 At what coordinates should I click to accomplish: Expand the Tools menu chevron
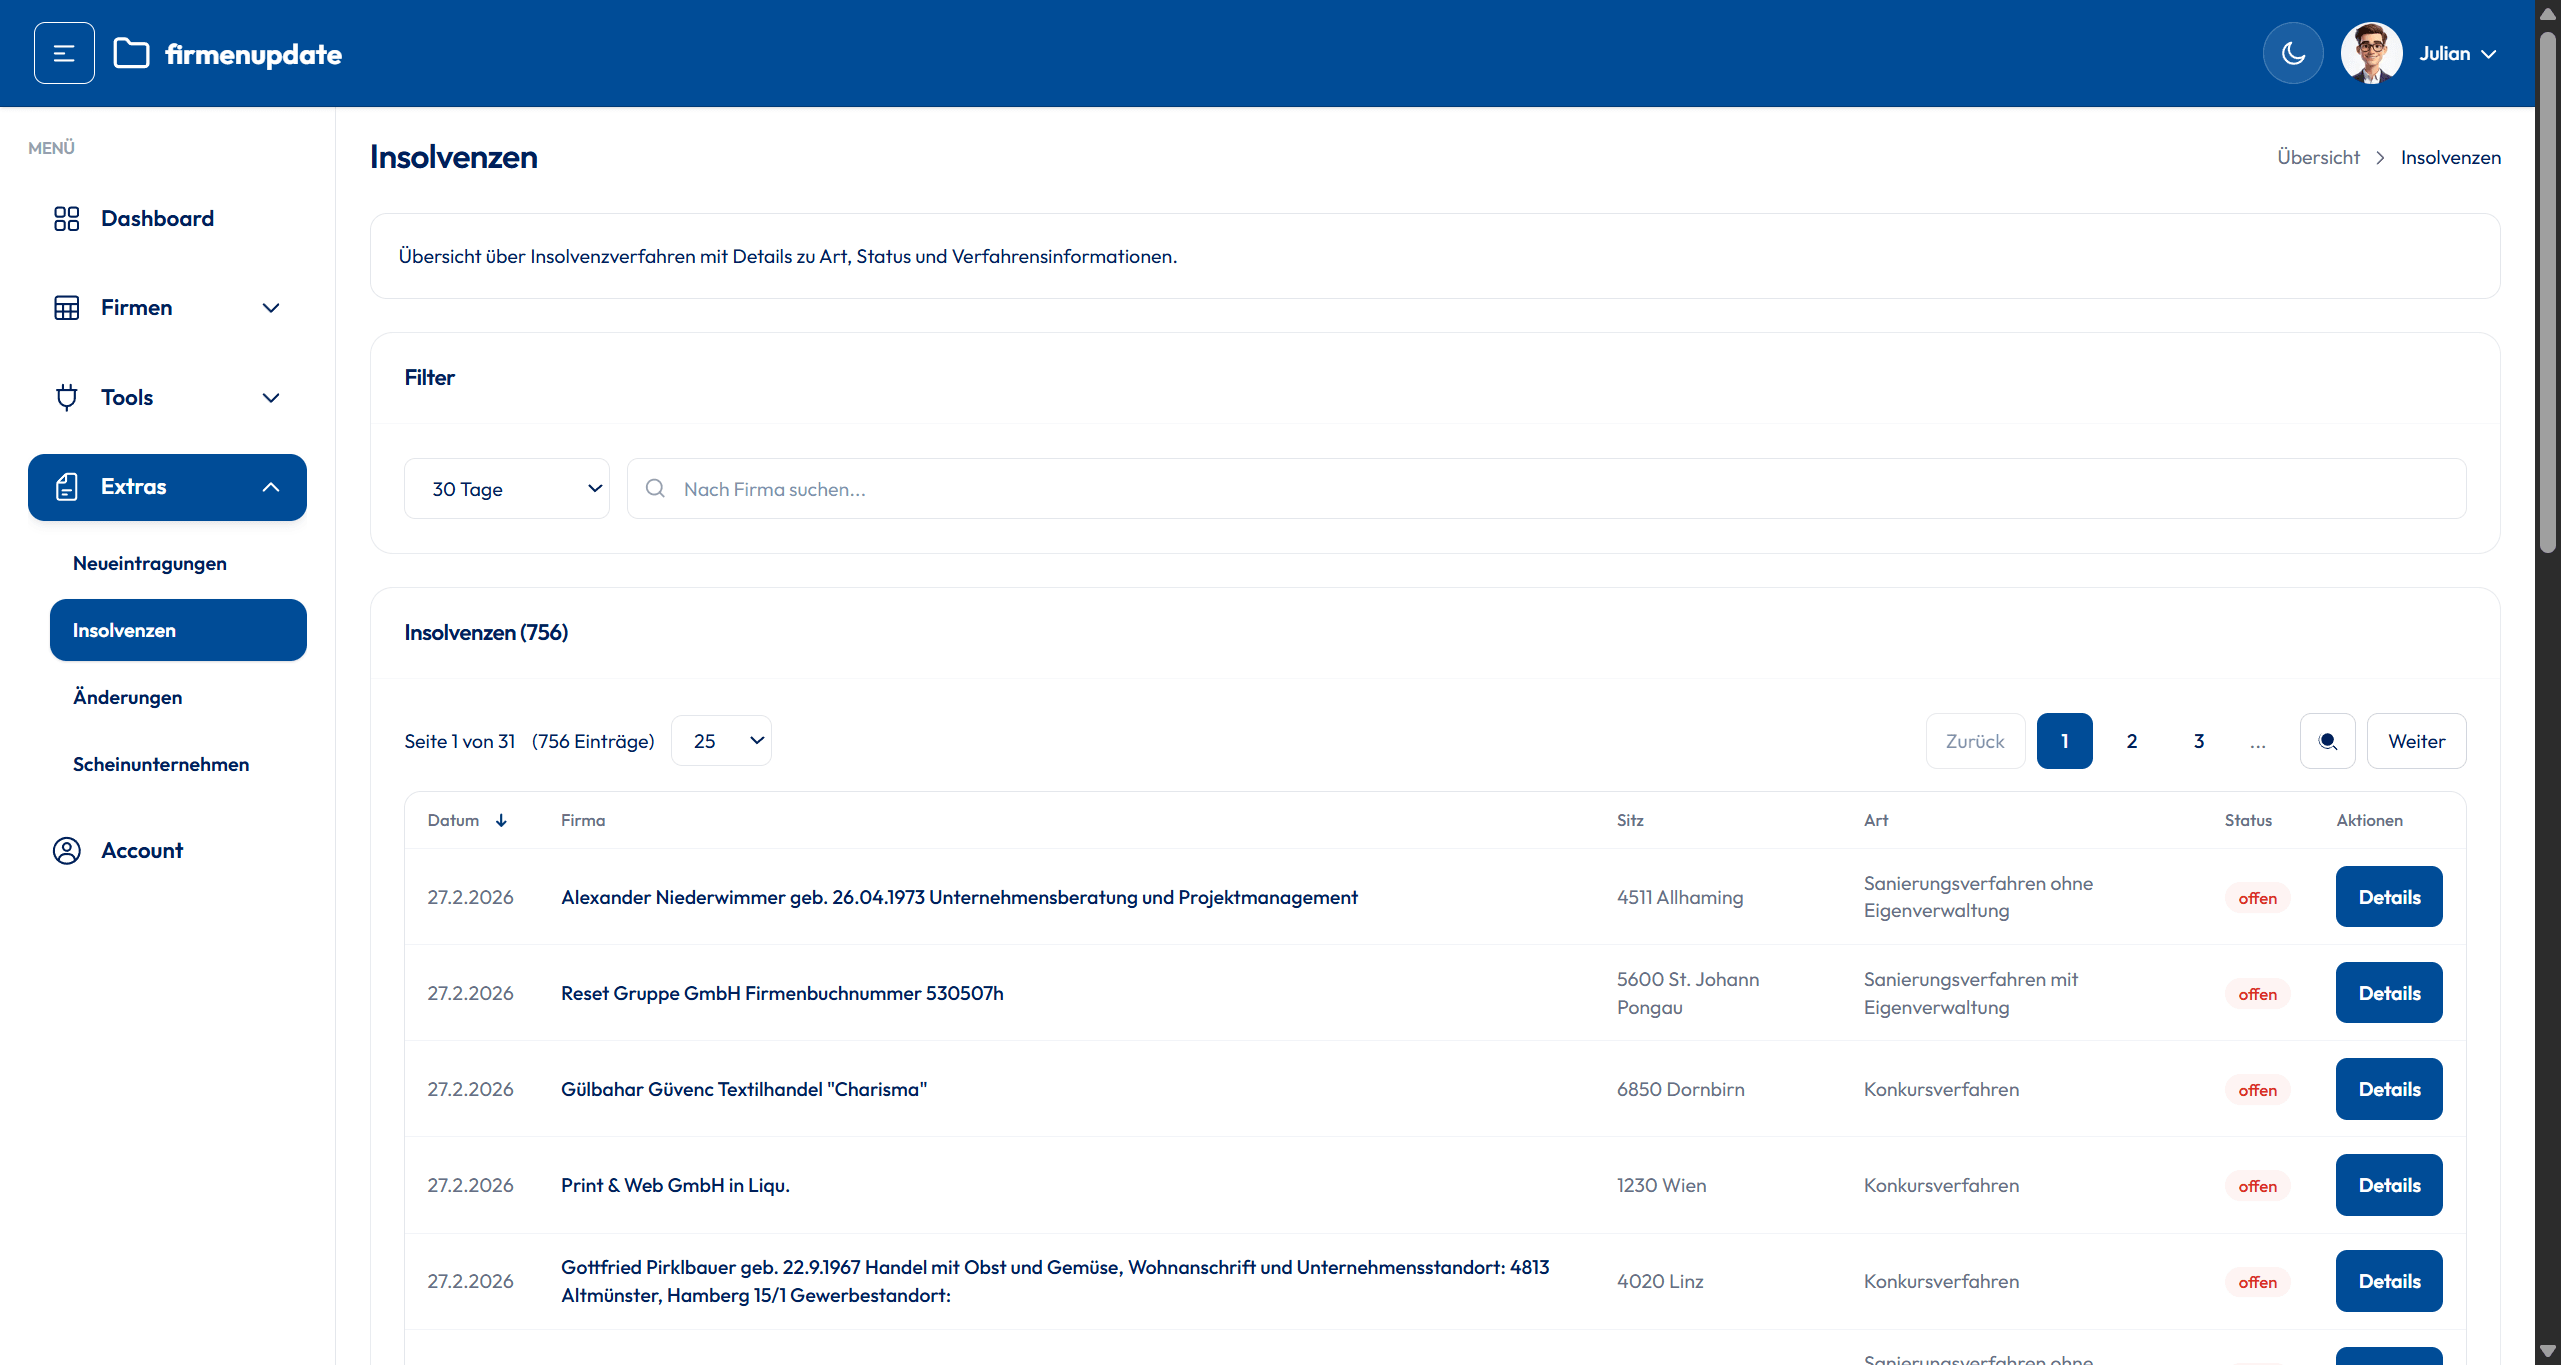point(270,398)
